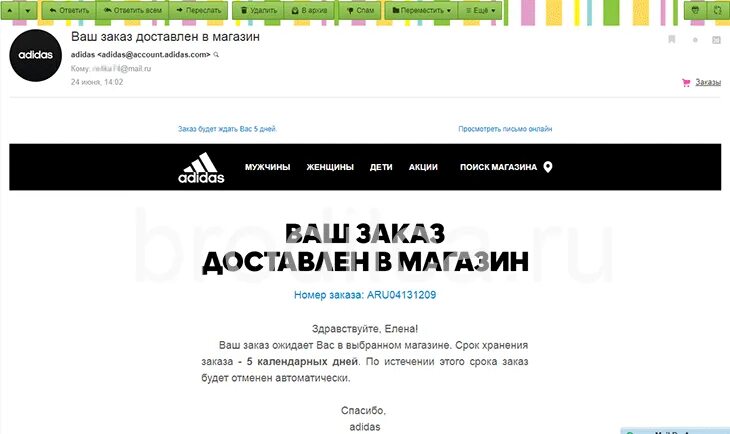Delete the email with Удалить
Viewport: 730px width, 434px height.
(x=258, y=10)
